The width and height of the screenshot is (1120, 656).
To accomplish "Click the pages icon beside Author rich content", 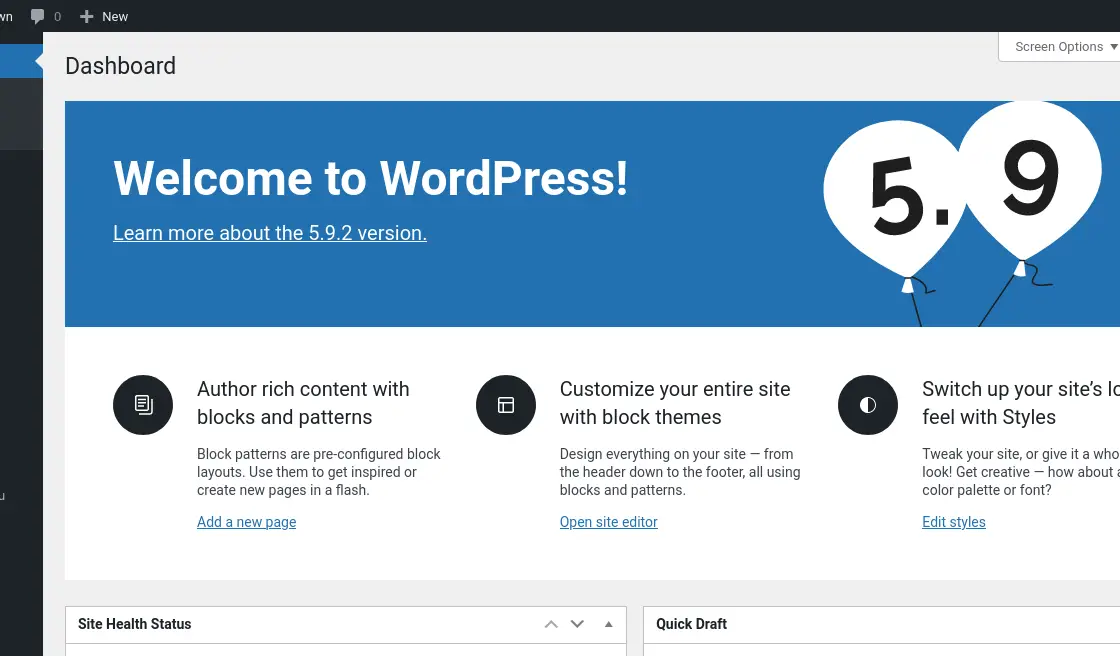I will click(x=143, y=405).
